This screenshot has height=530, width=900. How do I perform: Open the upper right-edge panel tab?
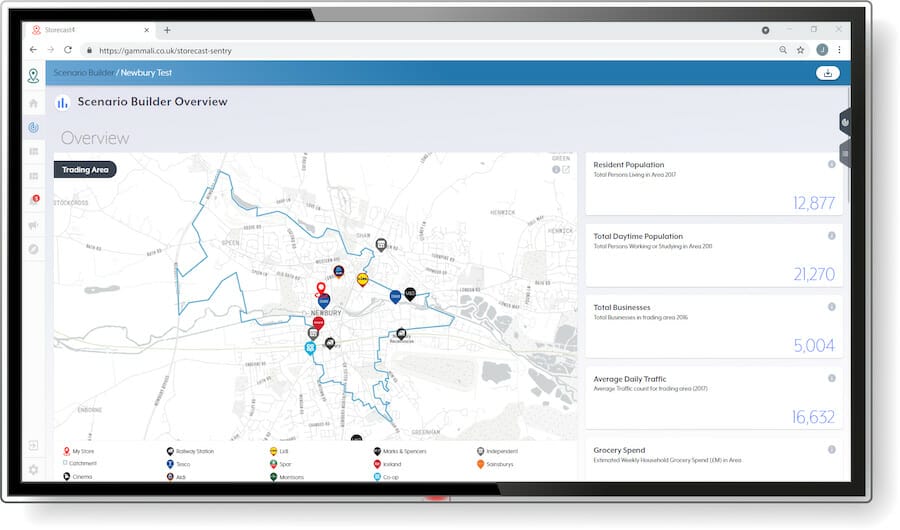click(844, 122)
